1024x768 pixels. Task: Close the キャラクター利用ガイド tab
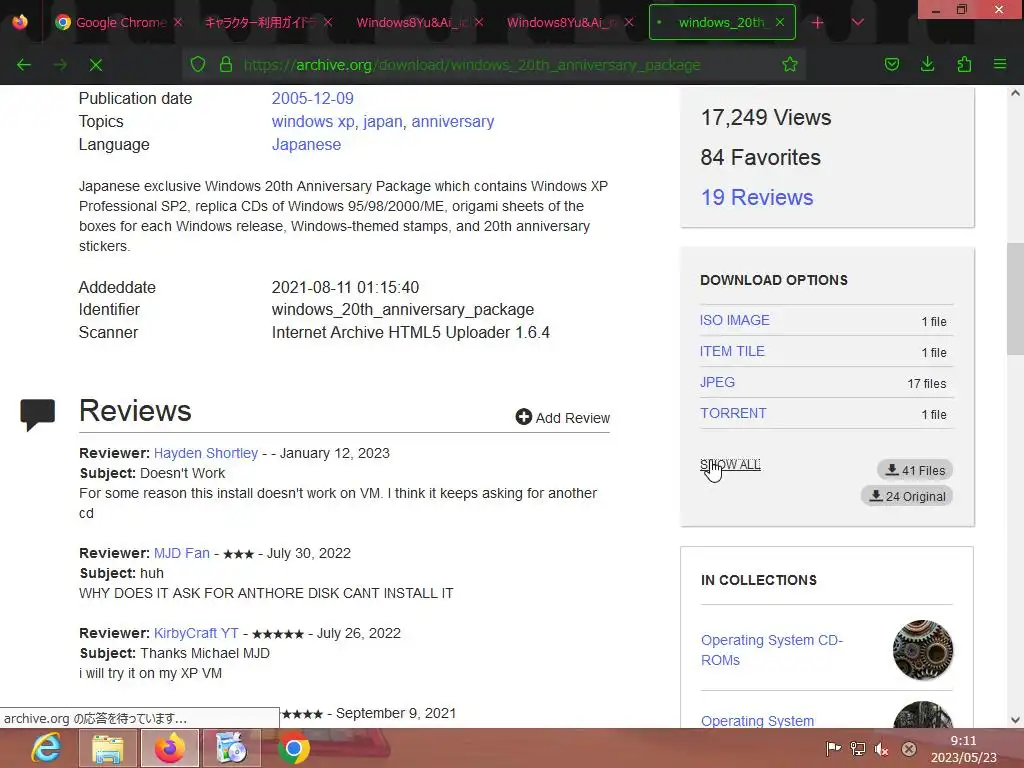tap(328, 22)
